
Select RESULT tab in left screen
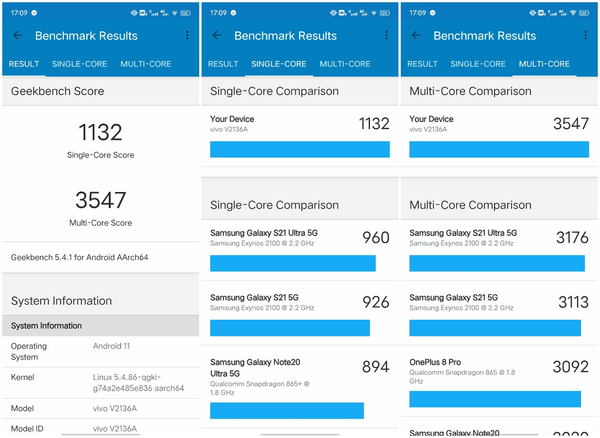[x=24, y=64]
